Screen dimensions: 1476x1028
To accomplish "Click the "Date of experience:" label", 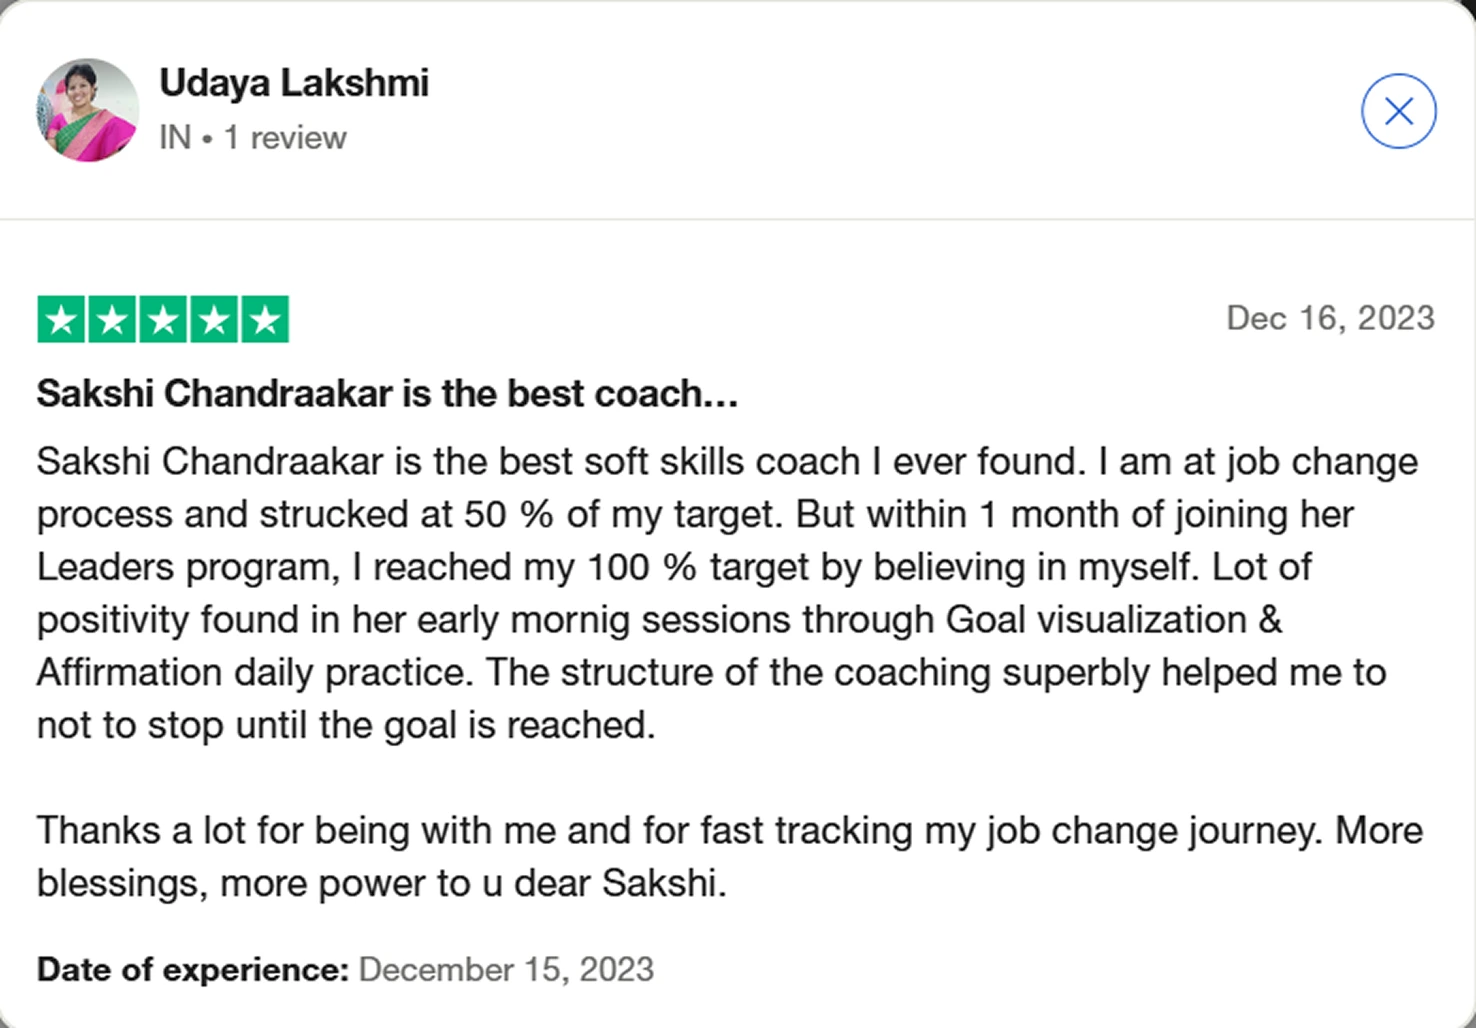I will (192, 969).
